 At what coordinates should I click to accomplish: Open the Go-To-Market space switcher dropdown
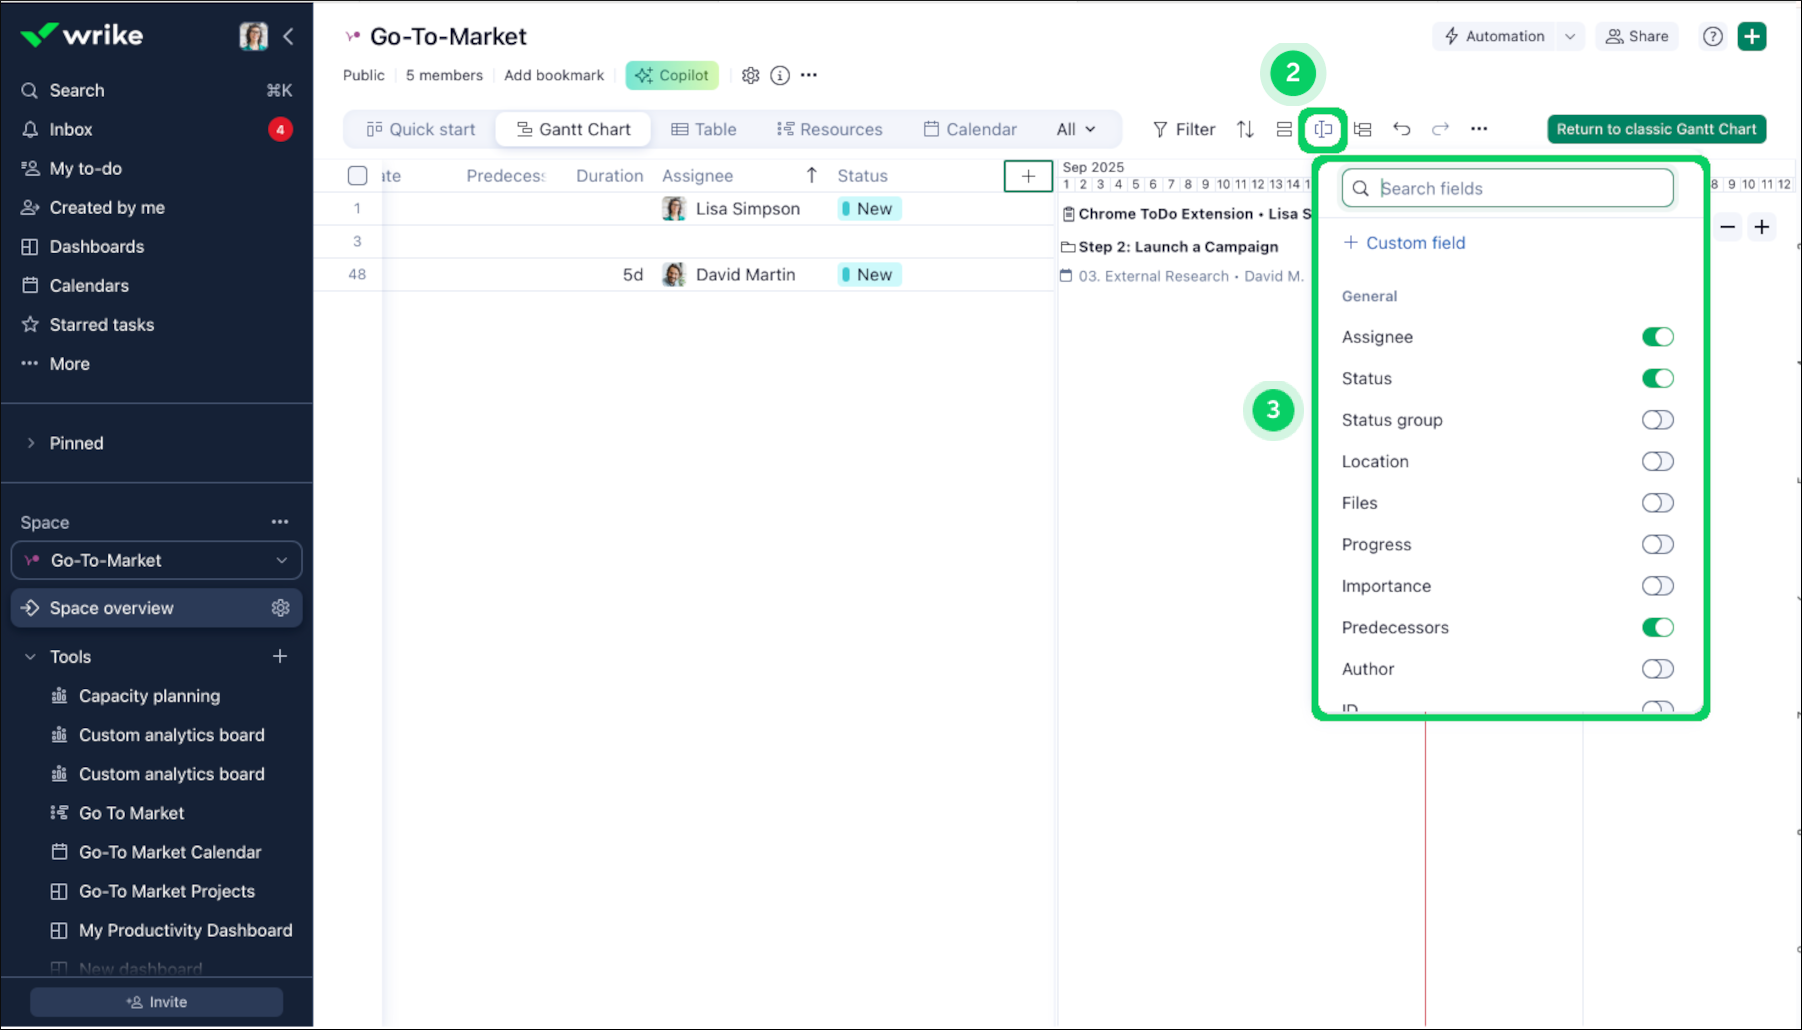point(281,560)
